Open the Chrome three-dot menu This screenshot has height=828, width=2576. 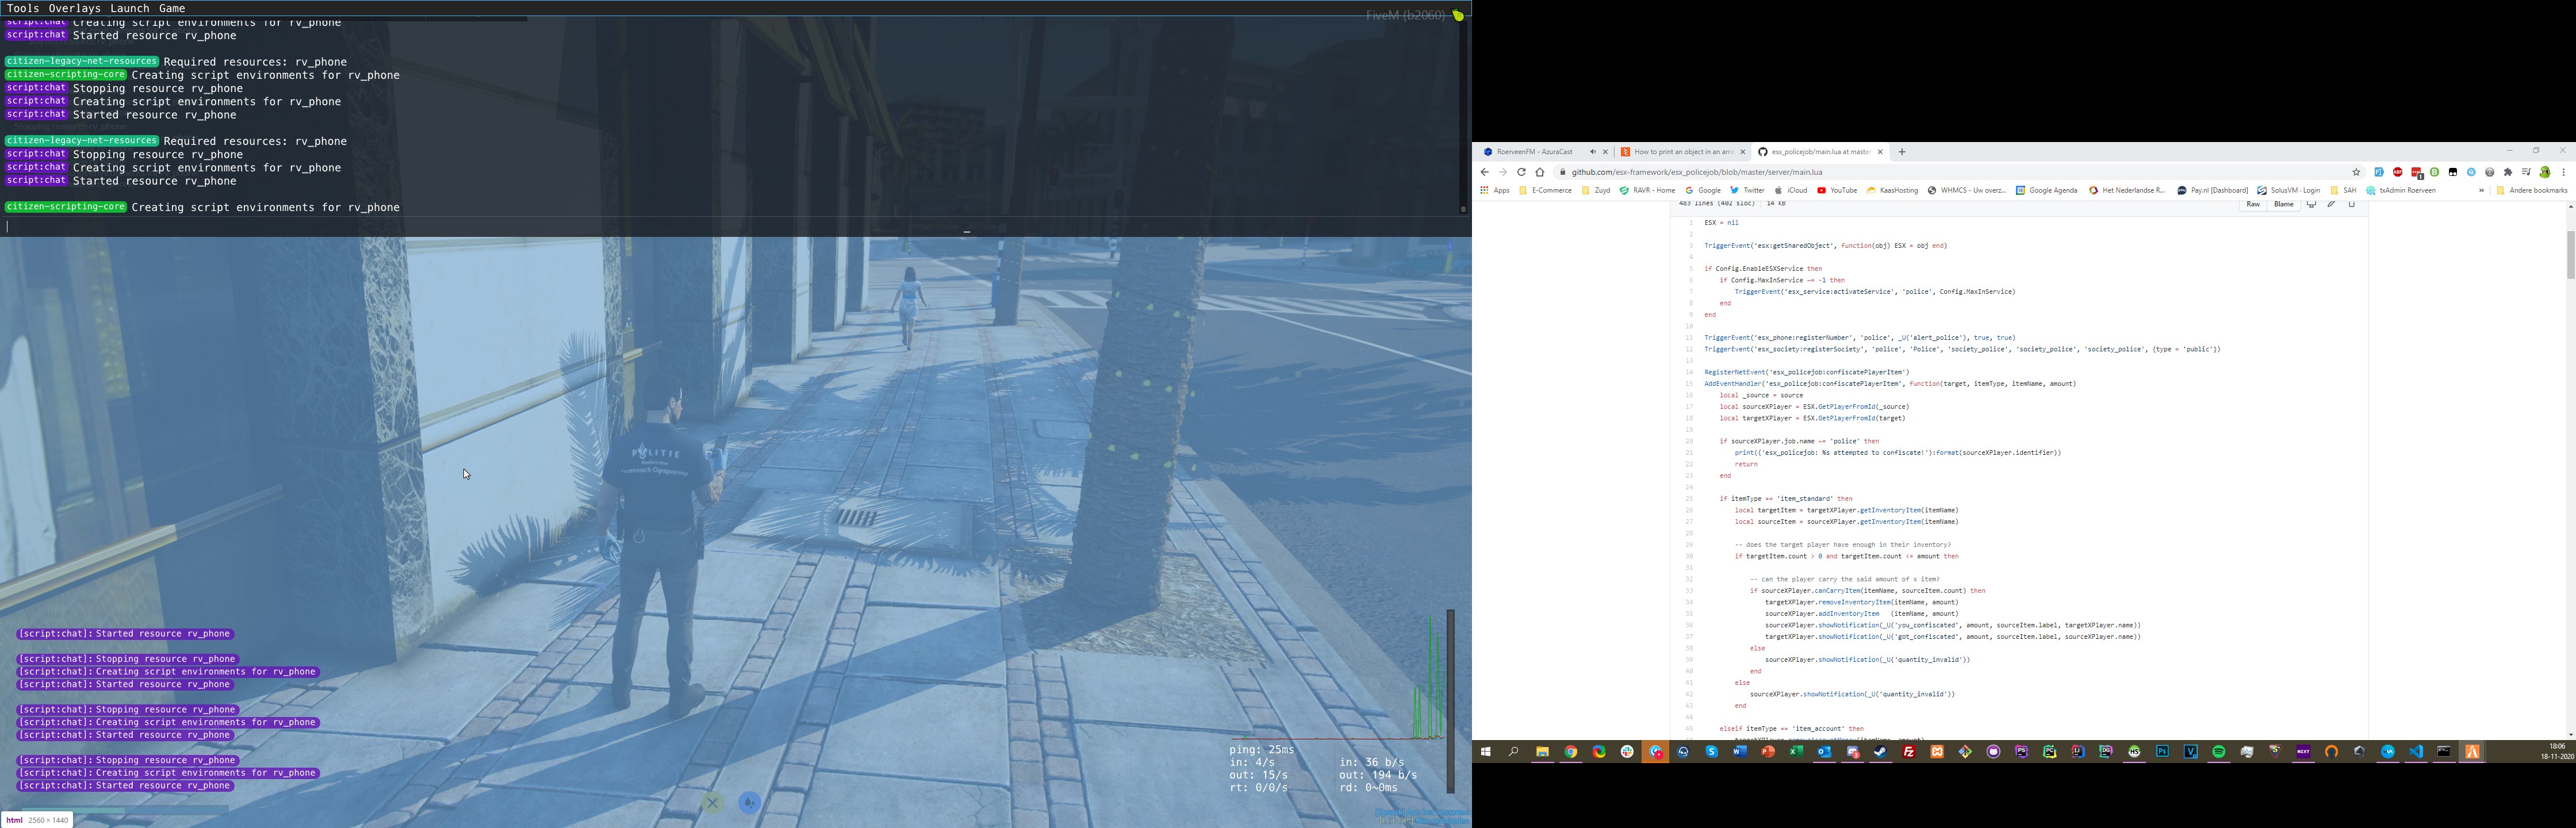point(2563,172)
